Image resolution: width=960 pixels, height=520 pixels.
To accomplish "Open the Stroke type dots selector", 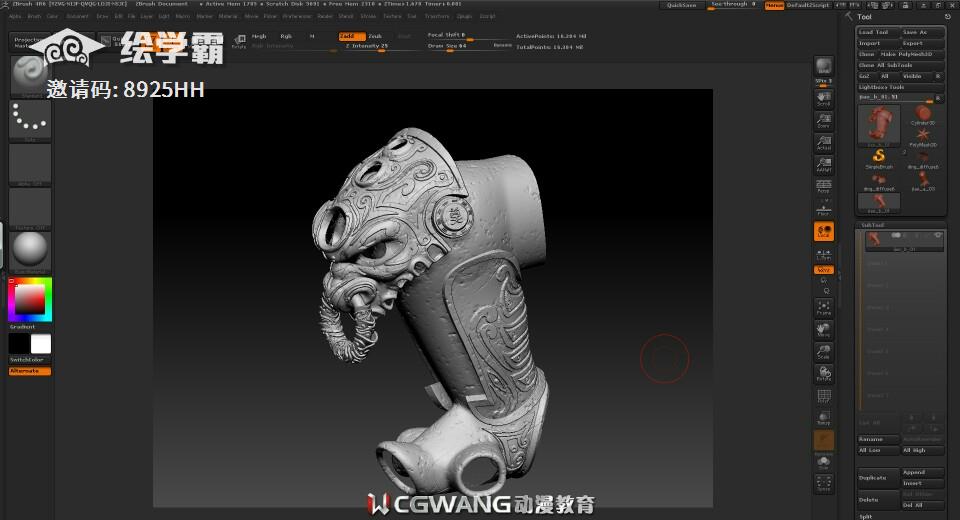I will click(x=30, y=119).
